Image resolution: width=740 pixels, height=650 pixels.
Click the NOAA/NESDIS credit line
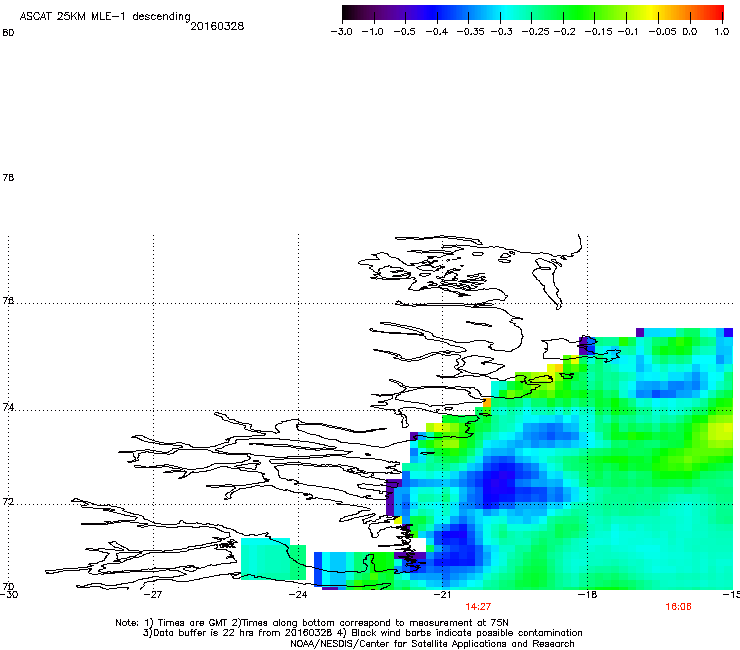(x=432, y=644)
